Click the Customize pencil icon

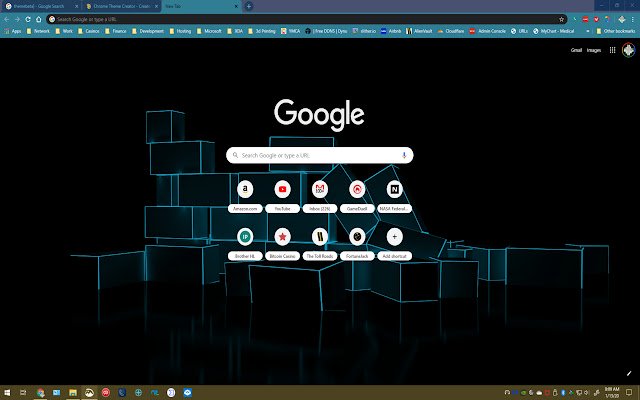[629, 373]
